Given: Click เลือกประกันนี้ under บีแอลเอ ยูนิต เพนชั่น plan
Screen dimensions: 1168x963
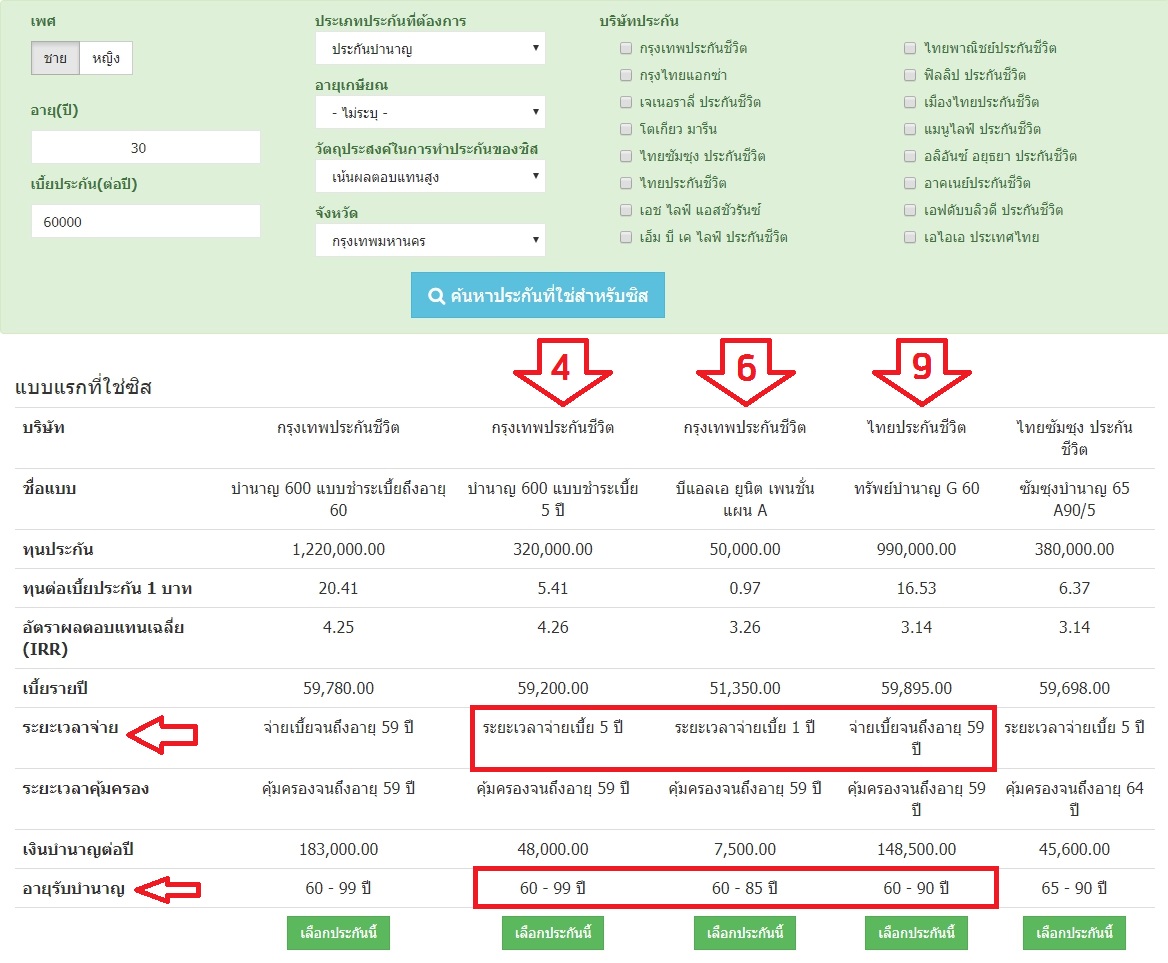Looking at the screenshot, I should click(744, 933).
